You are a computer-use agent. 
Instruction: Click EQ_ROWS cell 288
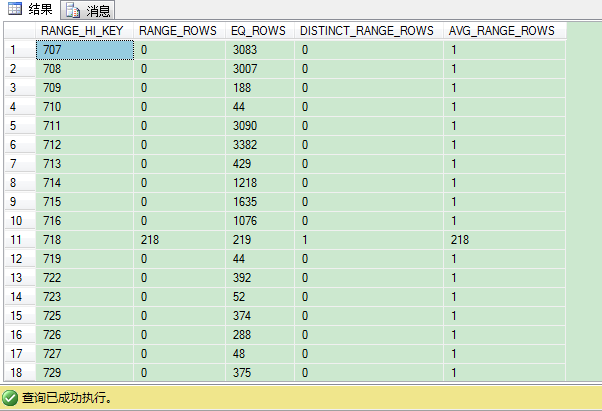tap(260, 335)
